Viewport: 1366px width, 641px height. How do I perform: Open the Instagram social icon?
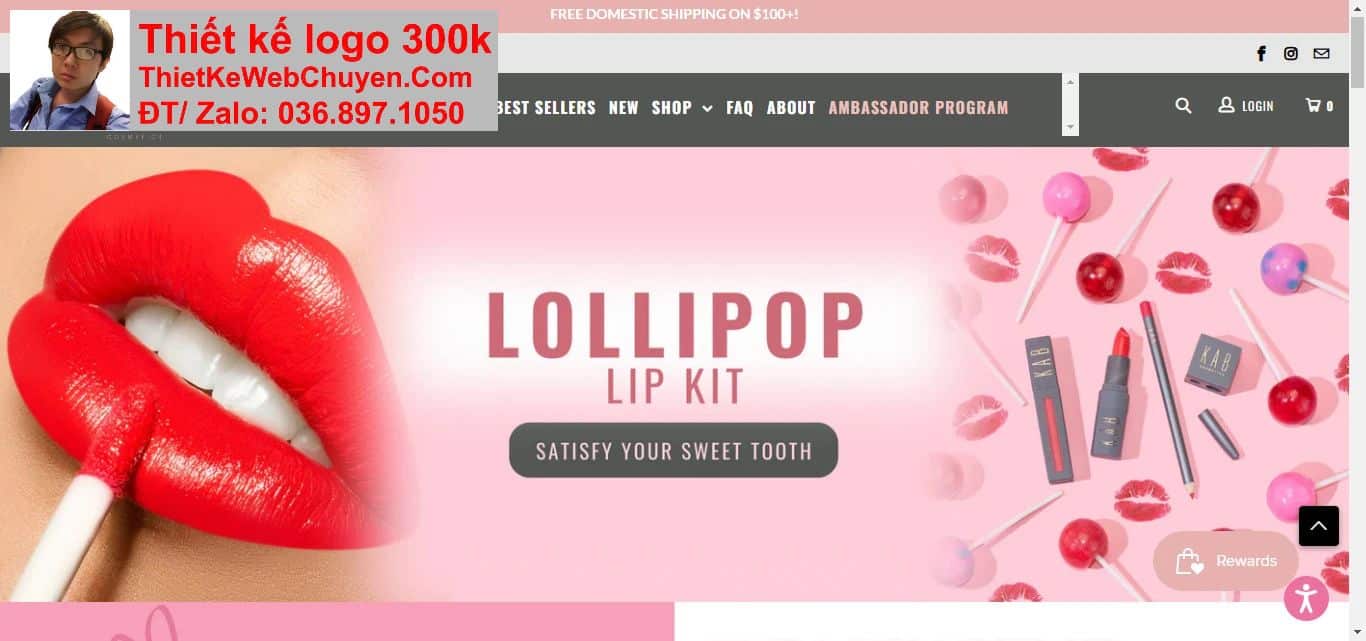(1291, 54)
